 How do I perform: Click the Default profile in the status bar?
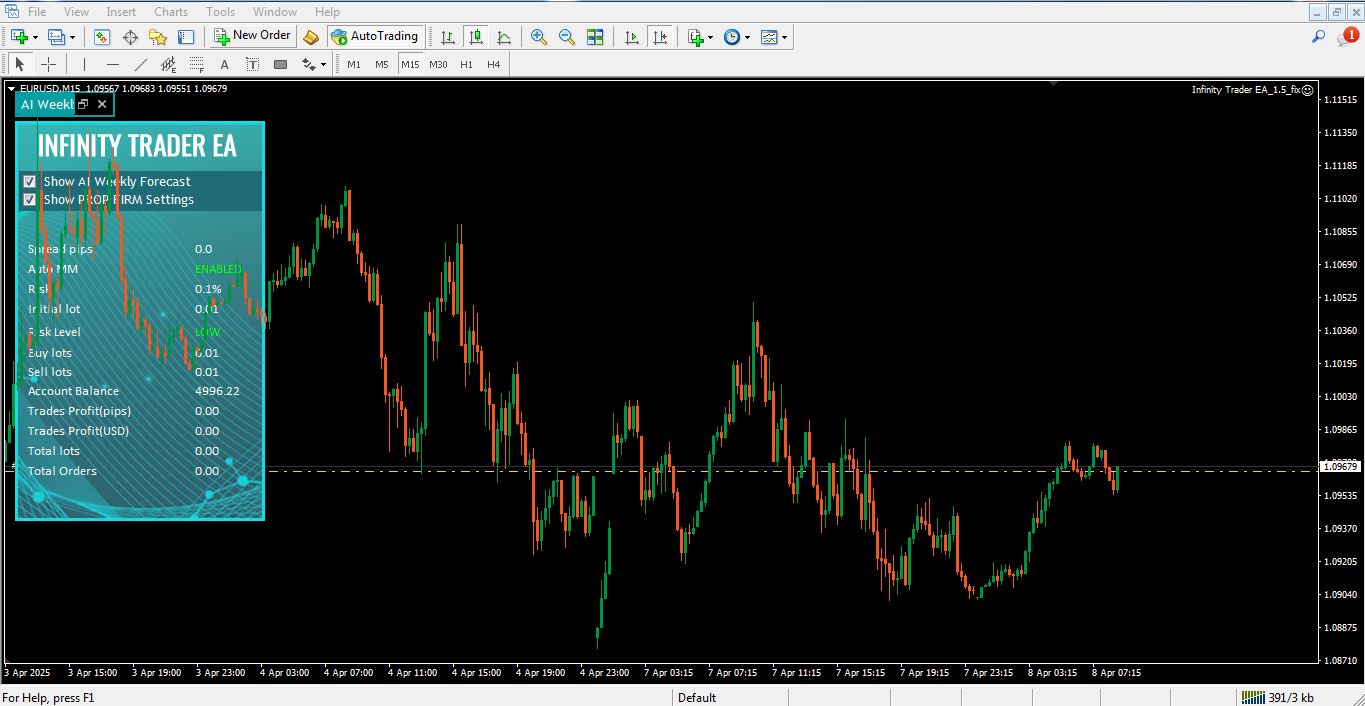[x=696, y=697]
